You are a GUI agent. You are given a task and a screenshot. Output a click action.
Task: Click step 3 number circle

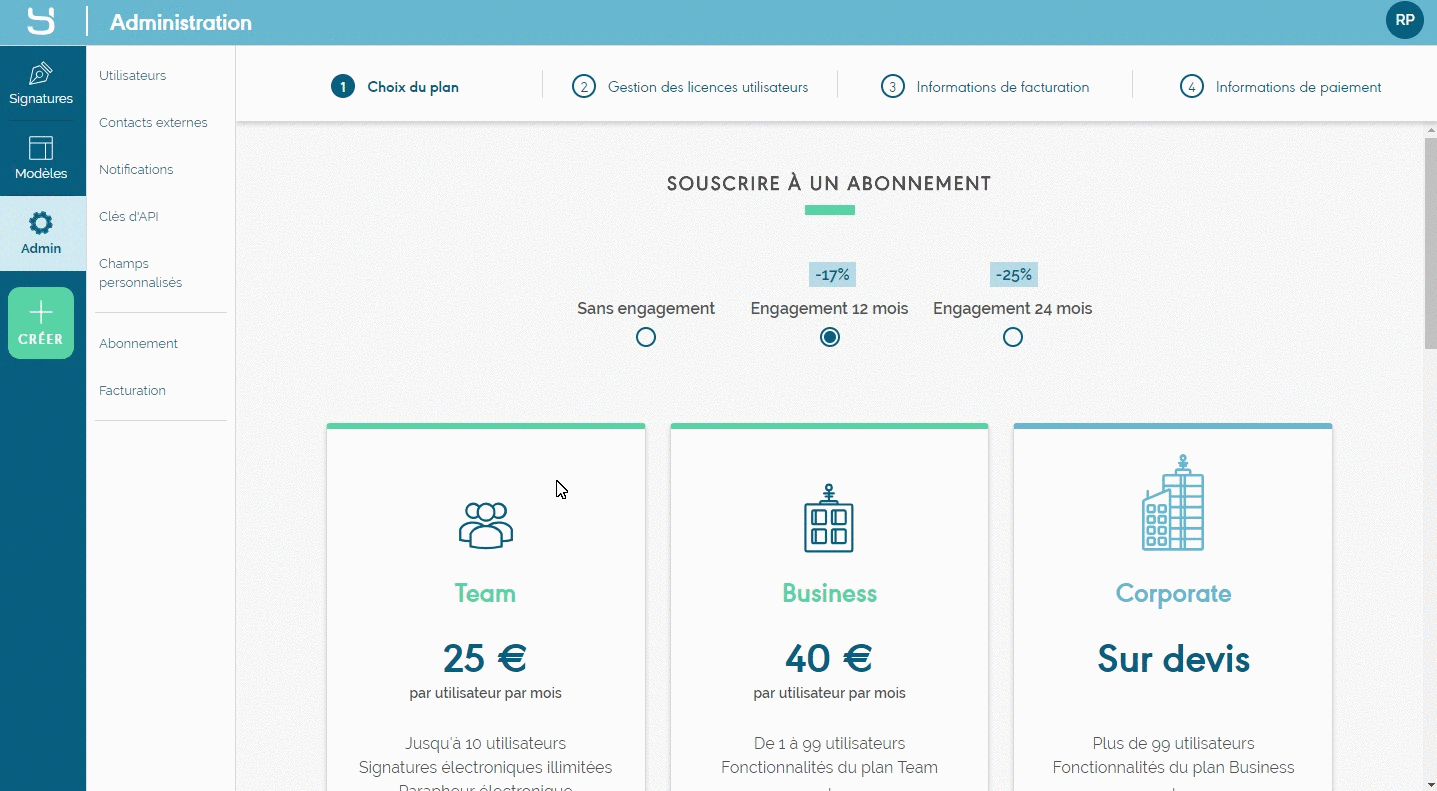tap(892, 87)
